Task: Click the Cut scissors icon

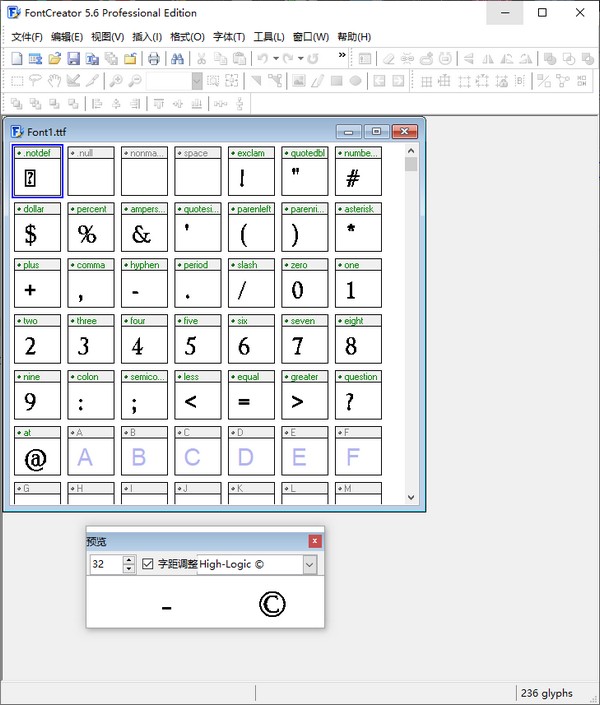Action: 201,58
